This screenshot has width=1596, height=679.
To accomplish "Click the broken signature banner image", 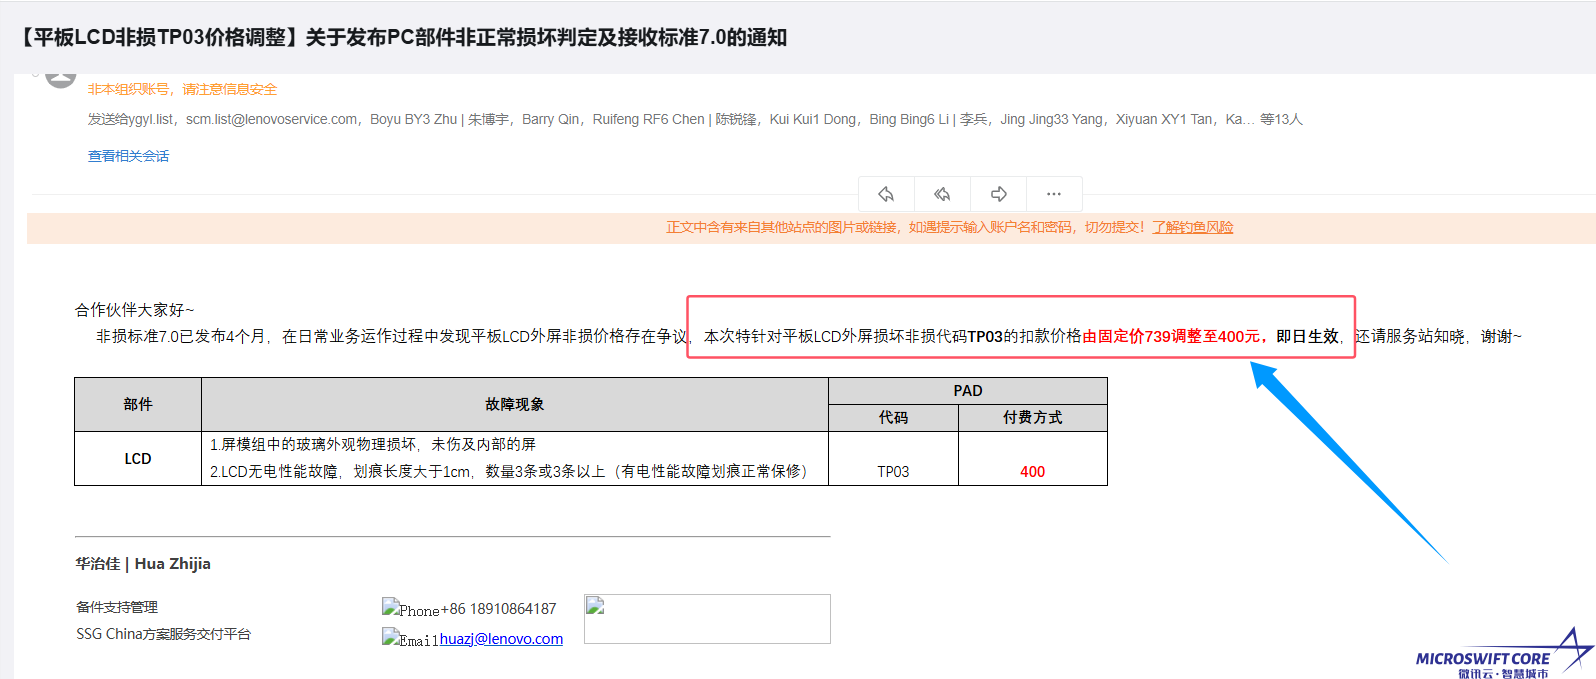I will pyautogui.click(x=707, y=619).
